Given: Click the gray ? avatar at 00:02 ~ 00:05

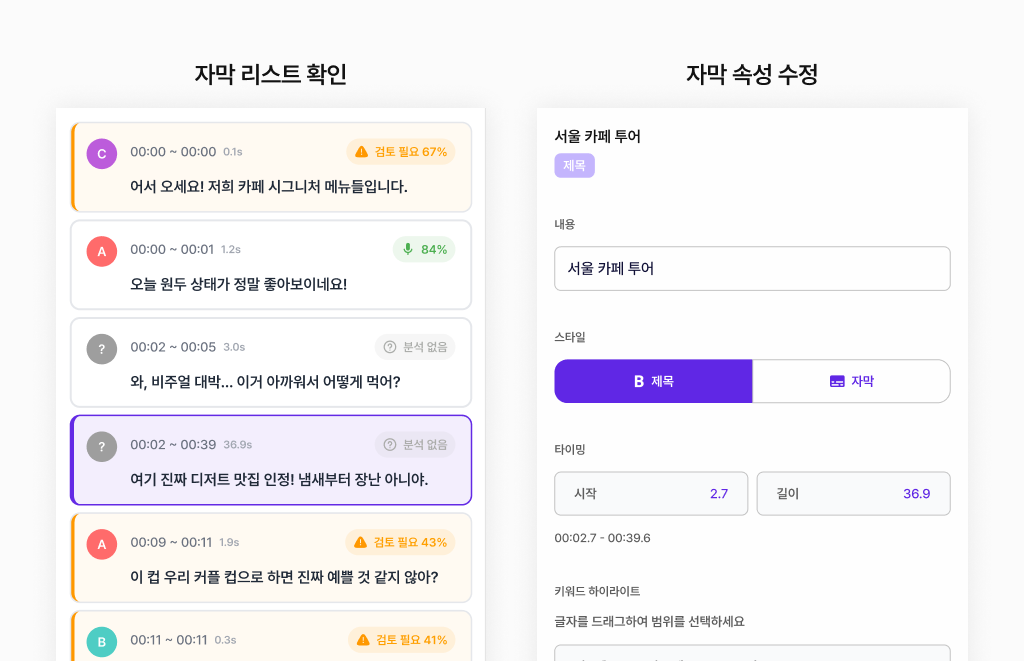Looking at the screenshot, I should click(101, 349).
